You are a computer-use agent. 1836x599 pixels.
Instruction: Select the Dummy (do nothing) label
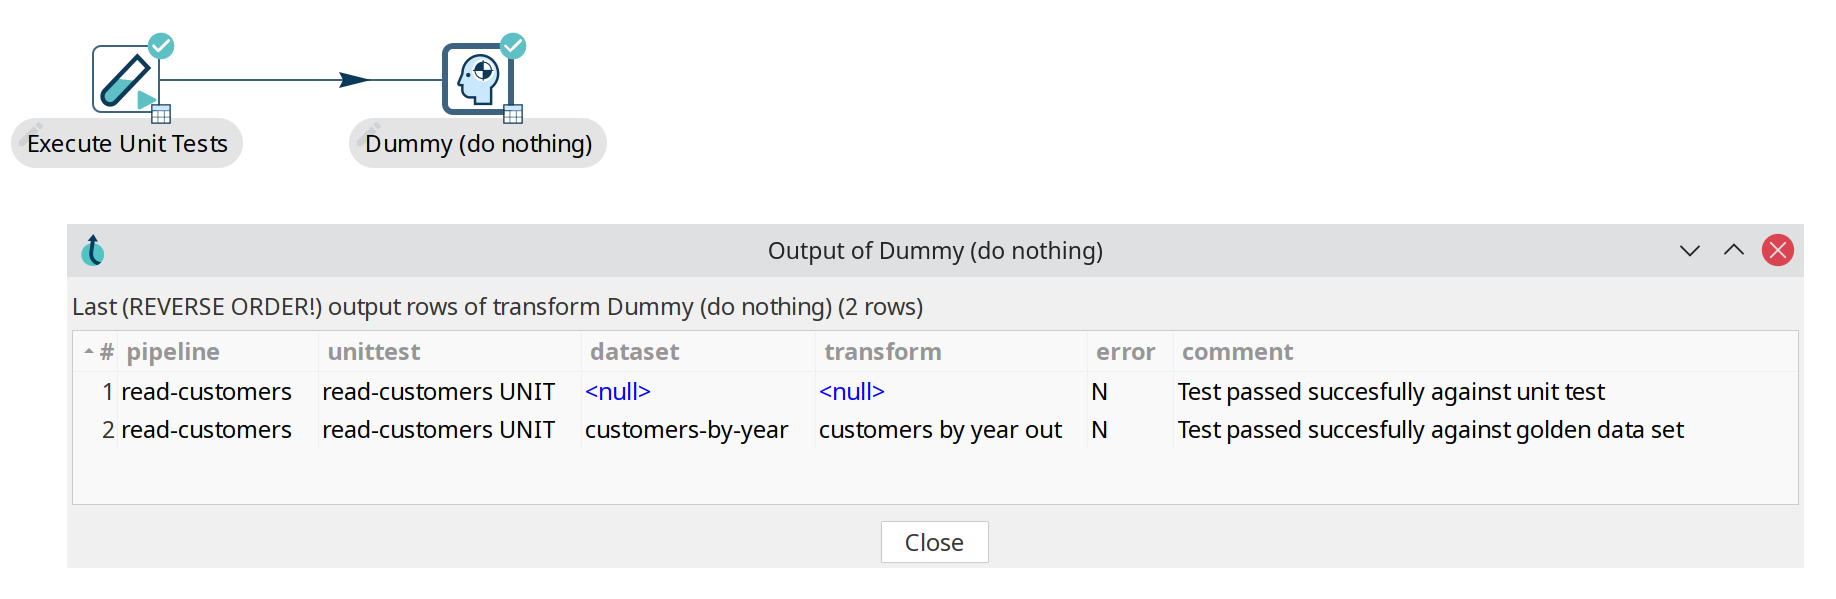[478, 144]
